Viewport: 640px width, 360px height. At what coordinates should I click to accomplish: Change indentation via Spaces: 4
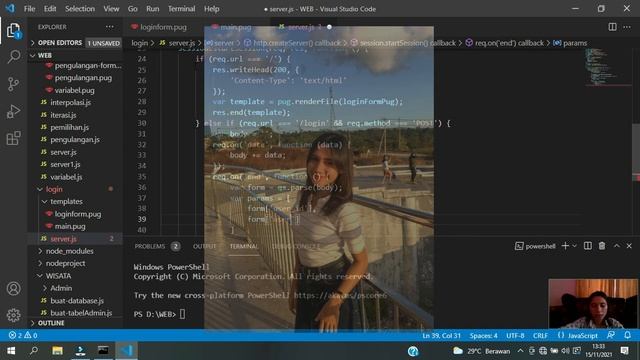[483, 336]
